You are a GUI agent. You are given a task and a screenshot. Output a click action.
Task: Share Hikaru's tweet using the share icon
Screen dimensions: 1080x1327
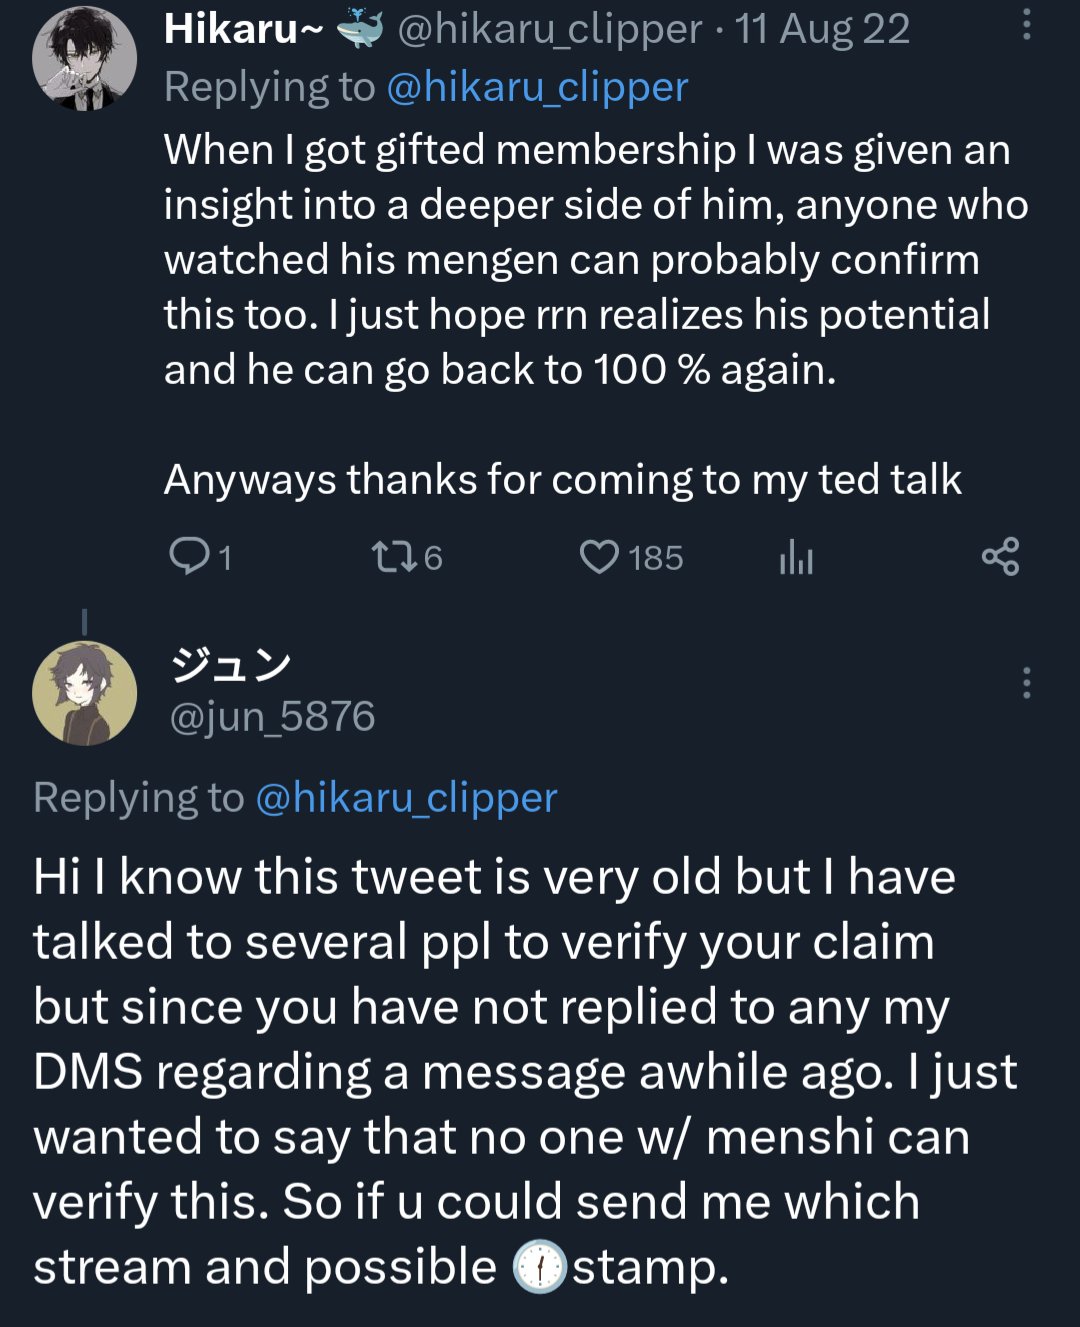1000,556
